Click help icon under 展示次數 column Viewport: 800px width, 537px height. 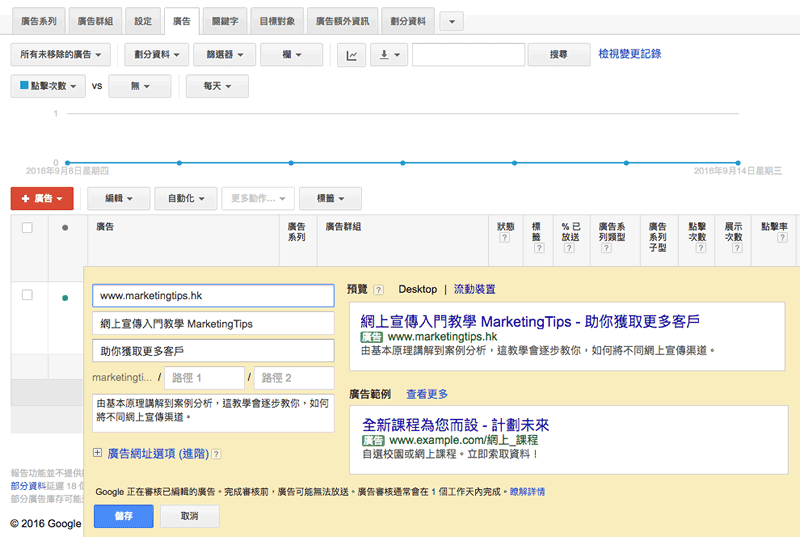737,248
